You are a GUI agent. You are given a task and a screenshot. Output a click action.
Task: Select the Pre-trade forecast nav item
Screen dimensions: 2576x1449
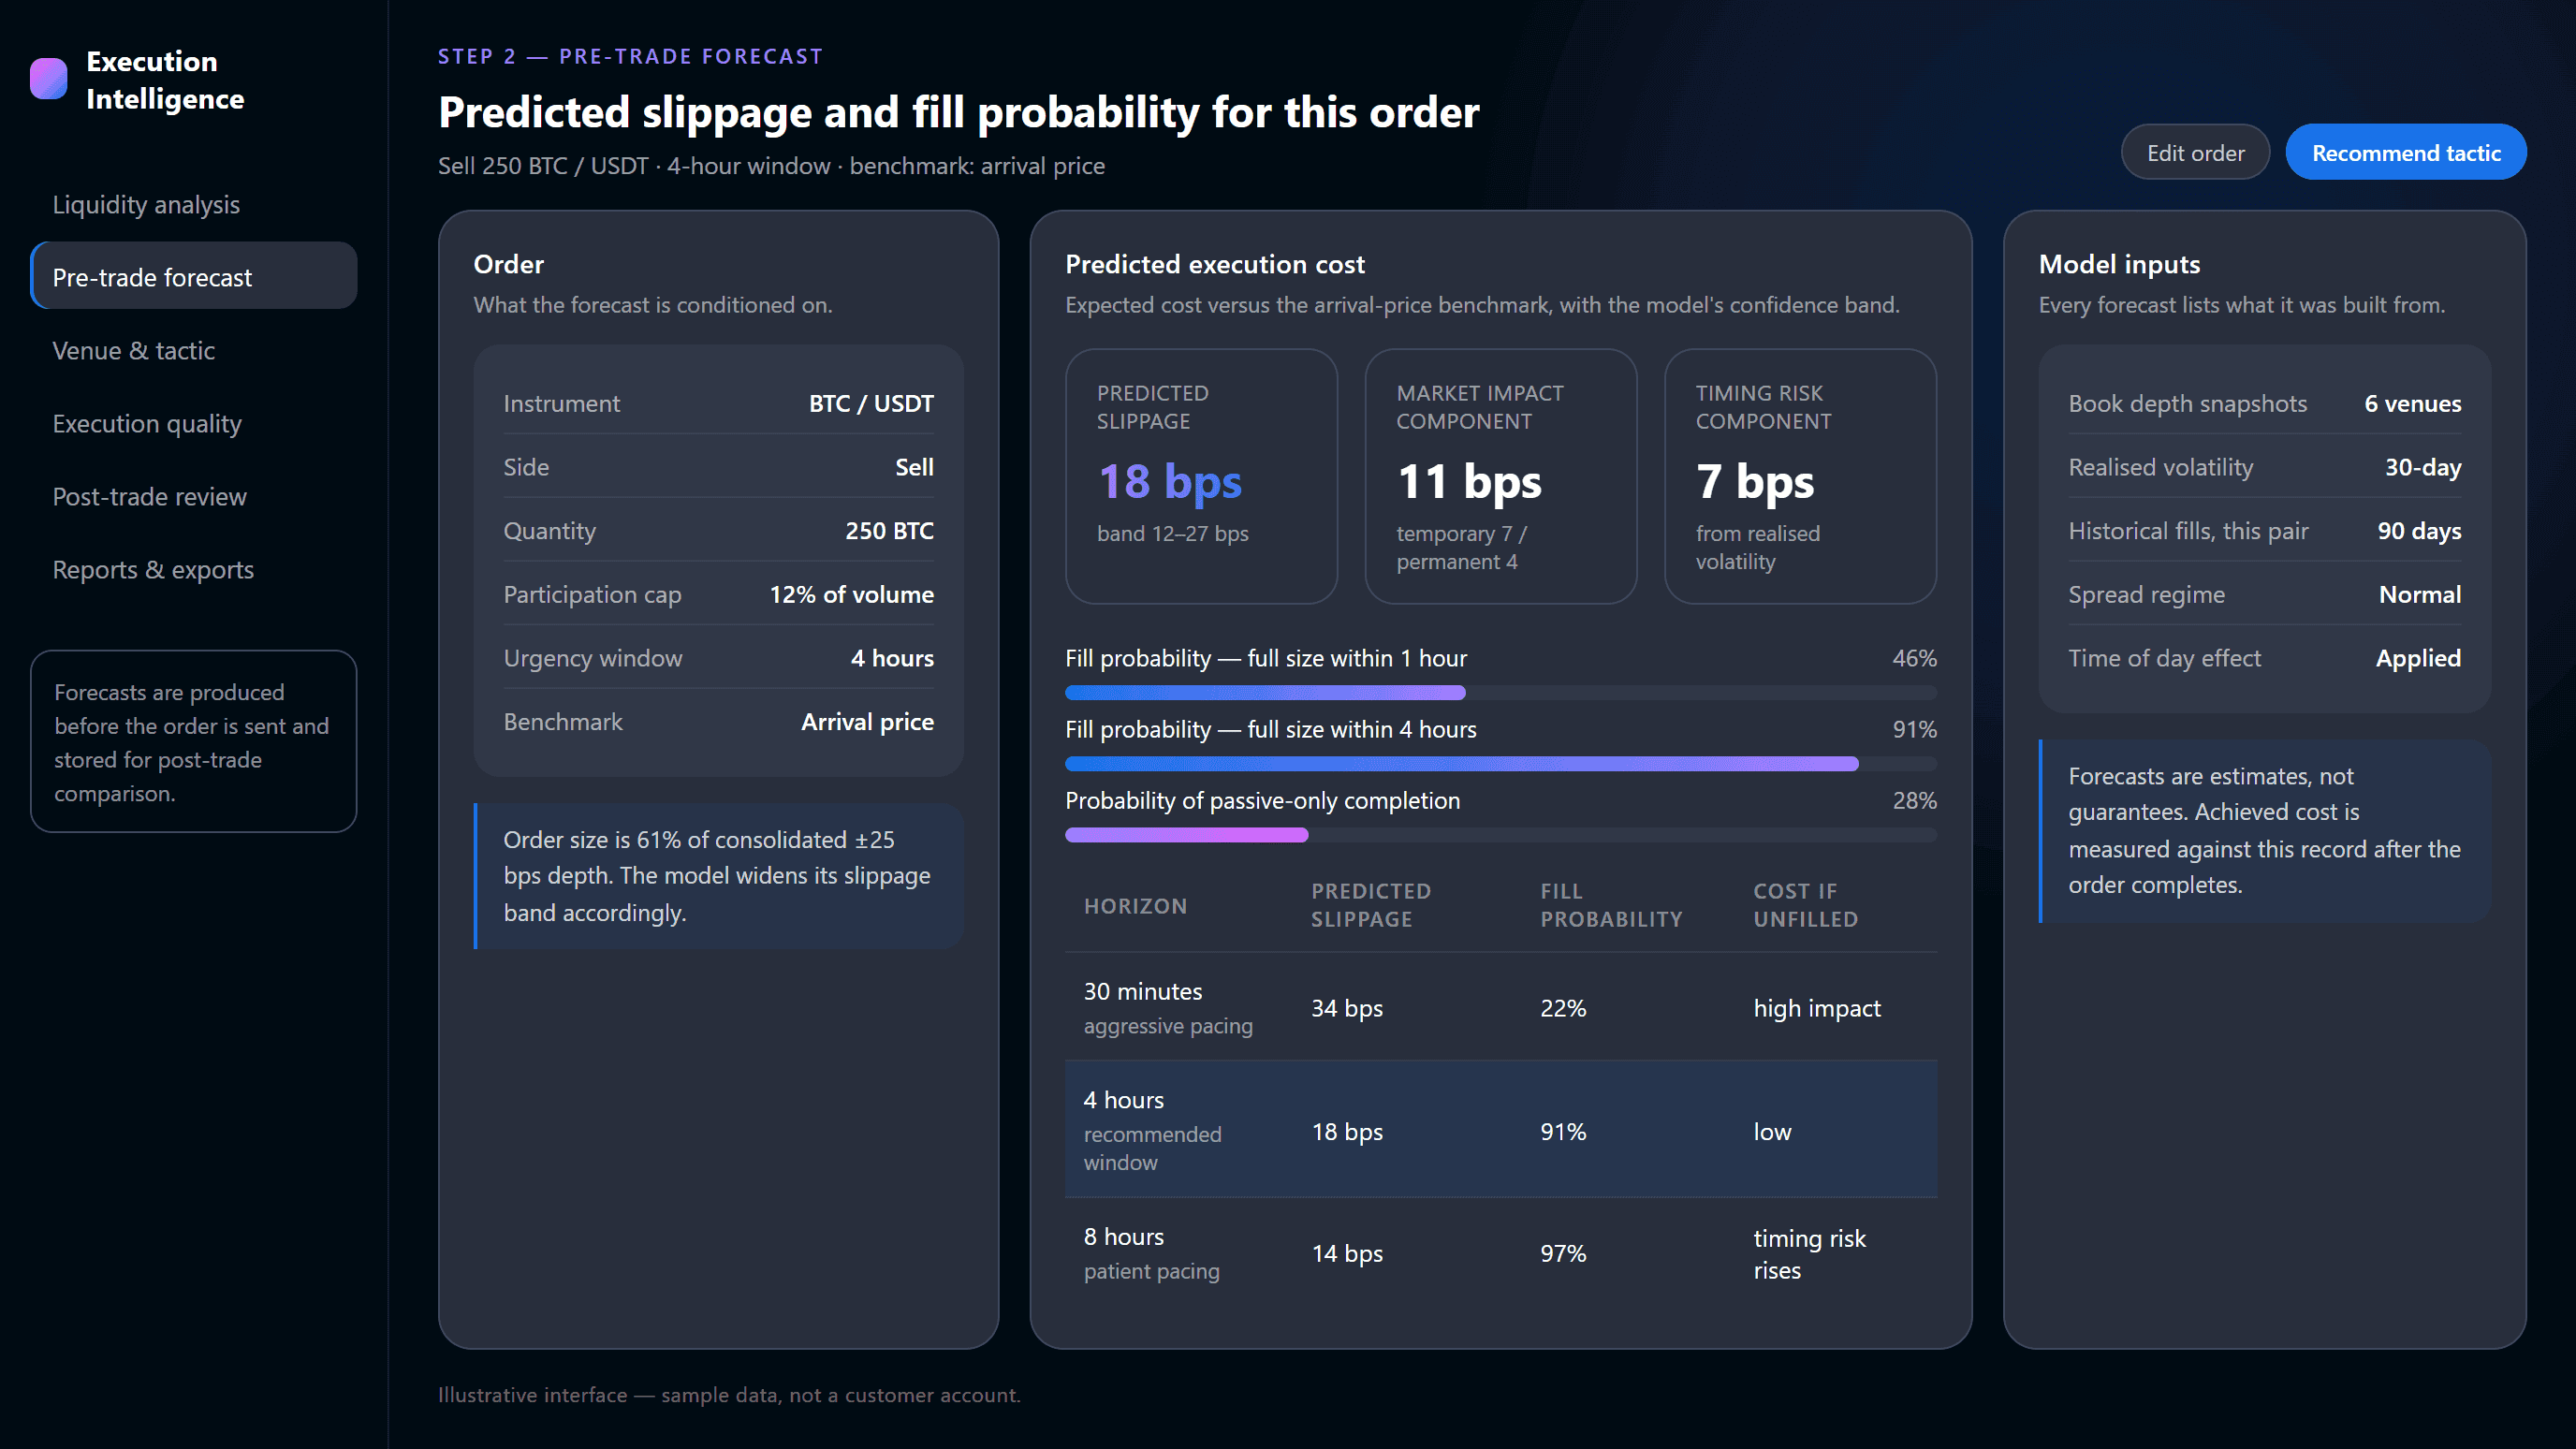pyautogui.click(x=193, y=277)
